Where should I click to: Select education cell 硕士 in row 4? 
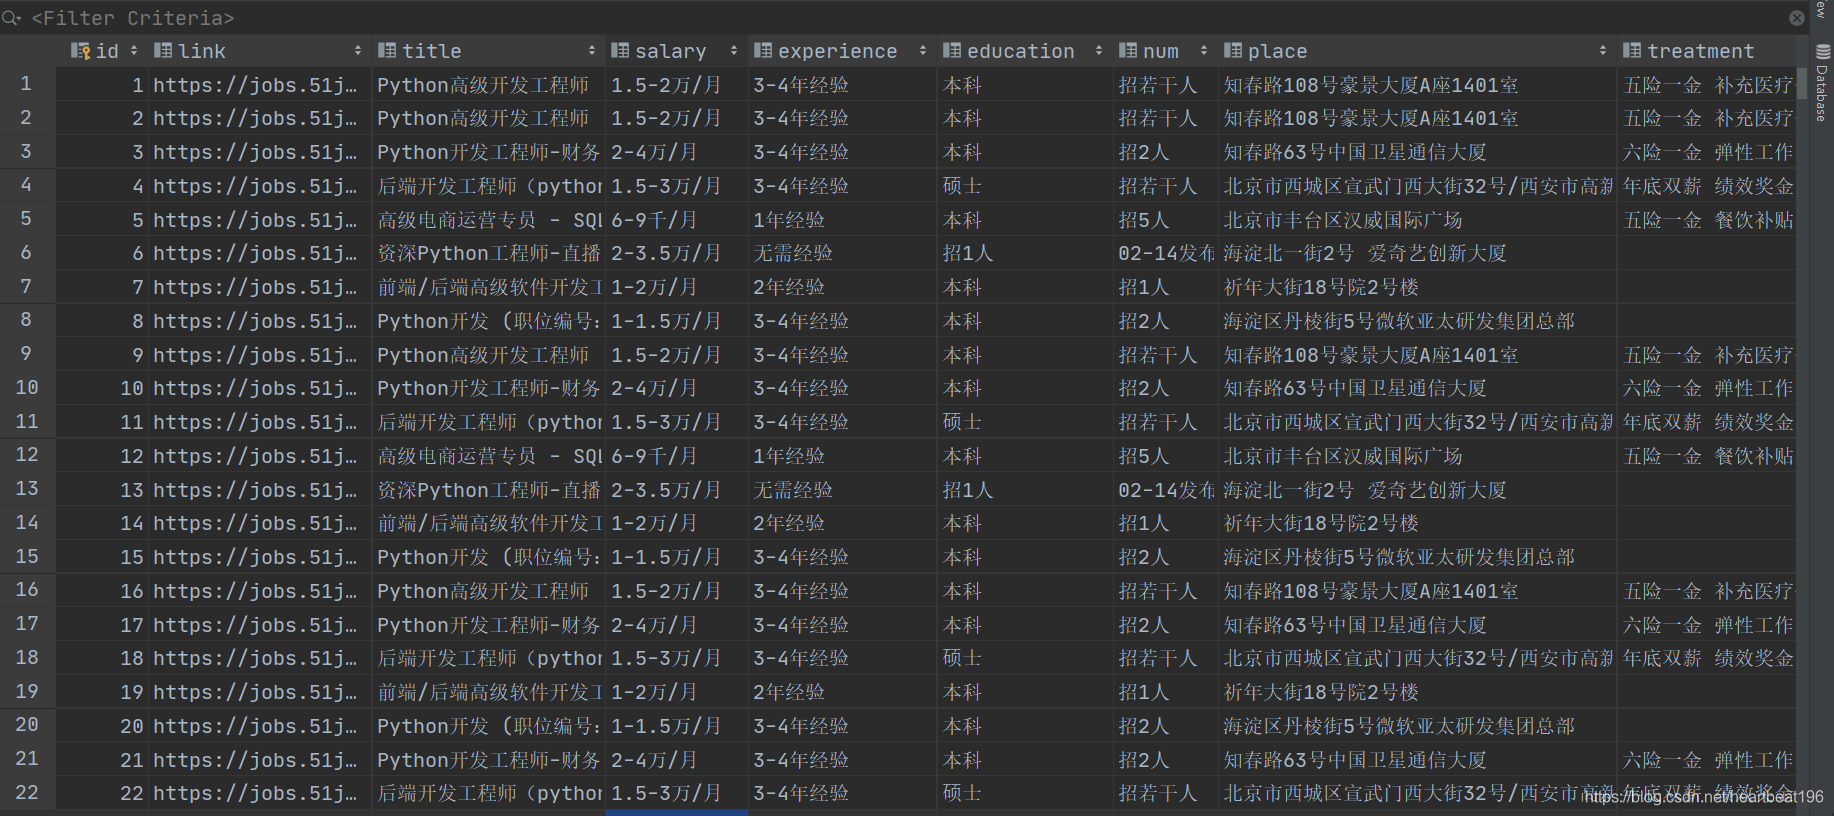tap(1024, 186)
